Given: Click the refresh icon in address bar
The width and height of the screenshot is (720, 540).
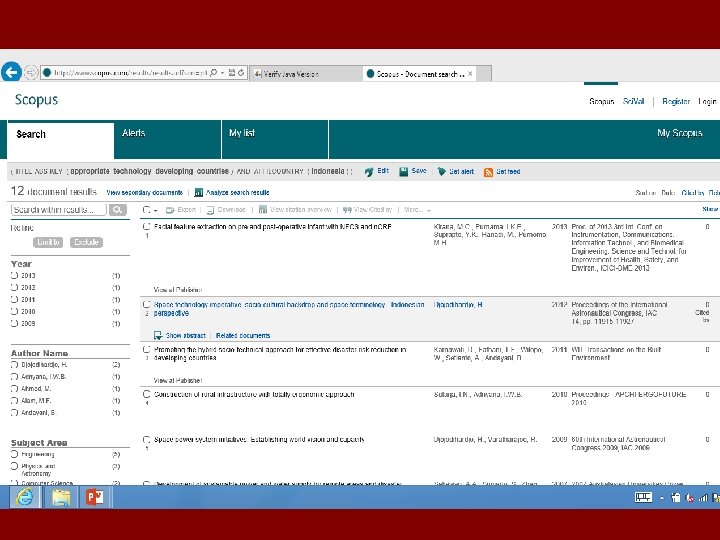Looking at the screenshot, I should coord(241,73).
